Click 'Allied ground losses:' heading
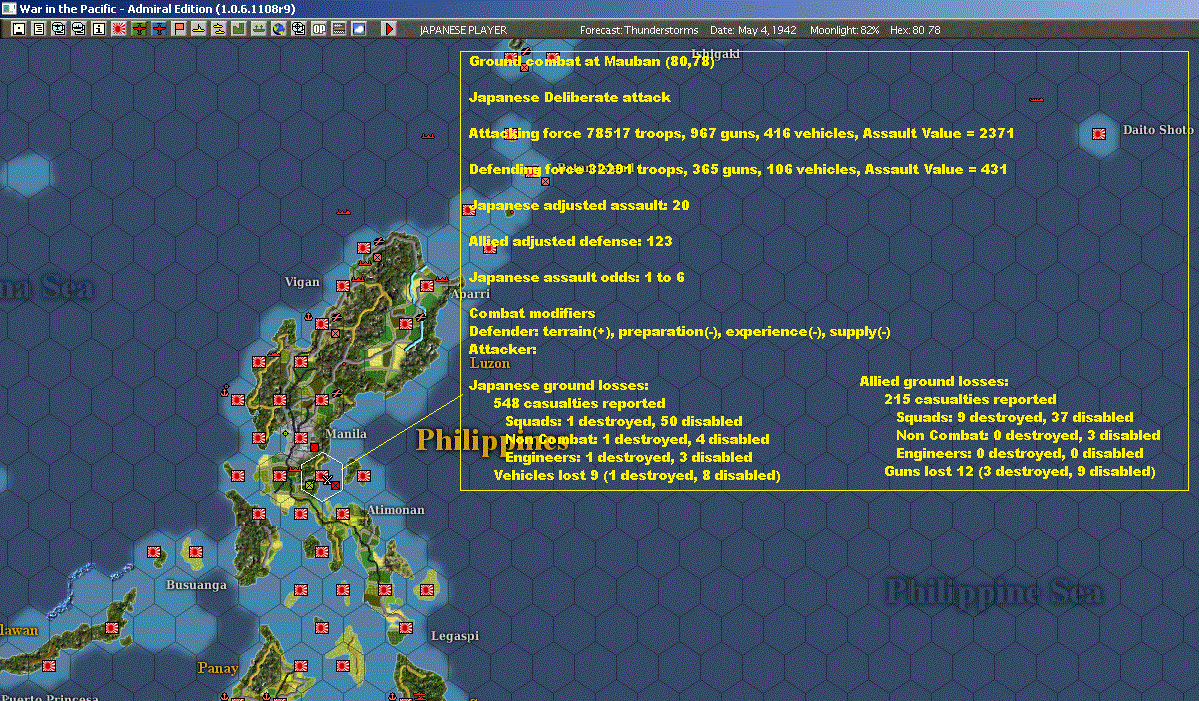The image size is (1199, 701). click(x=934, y=381)
